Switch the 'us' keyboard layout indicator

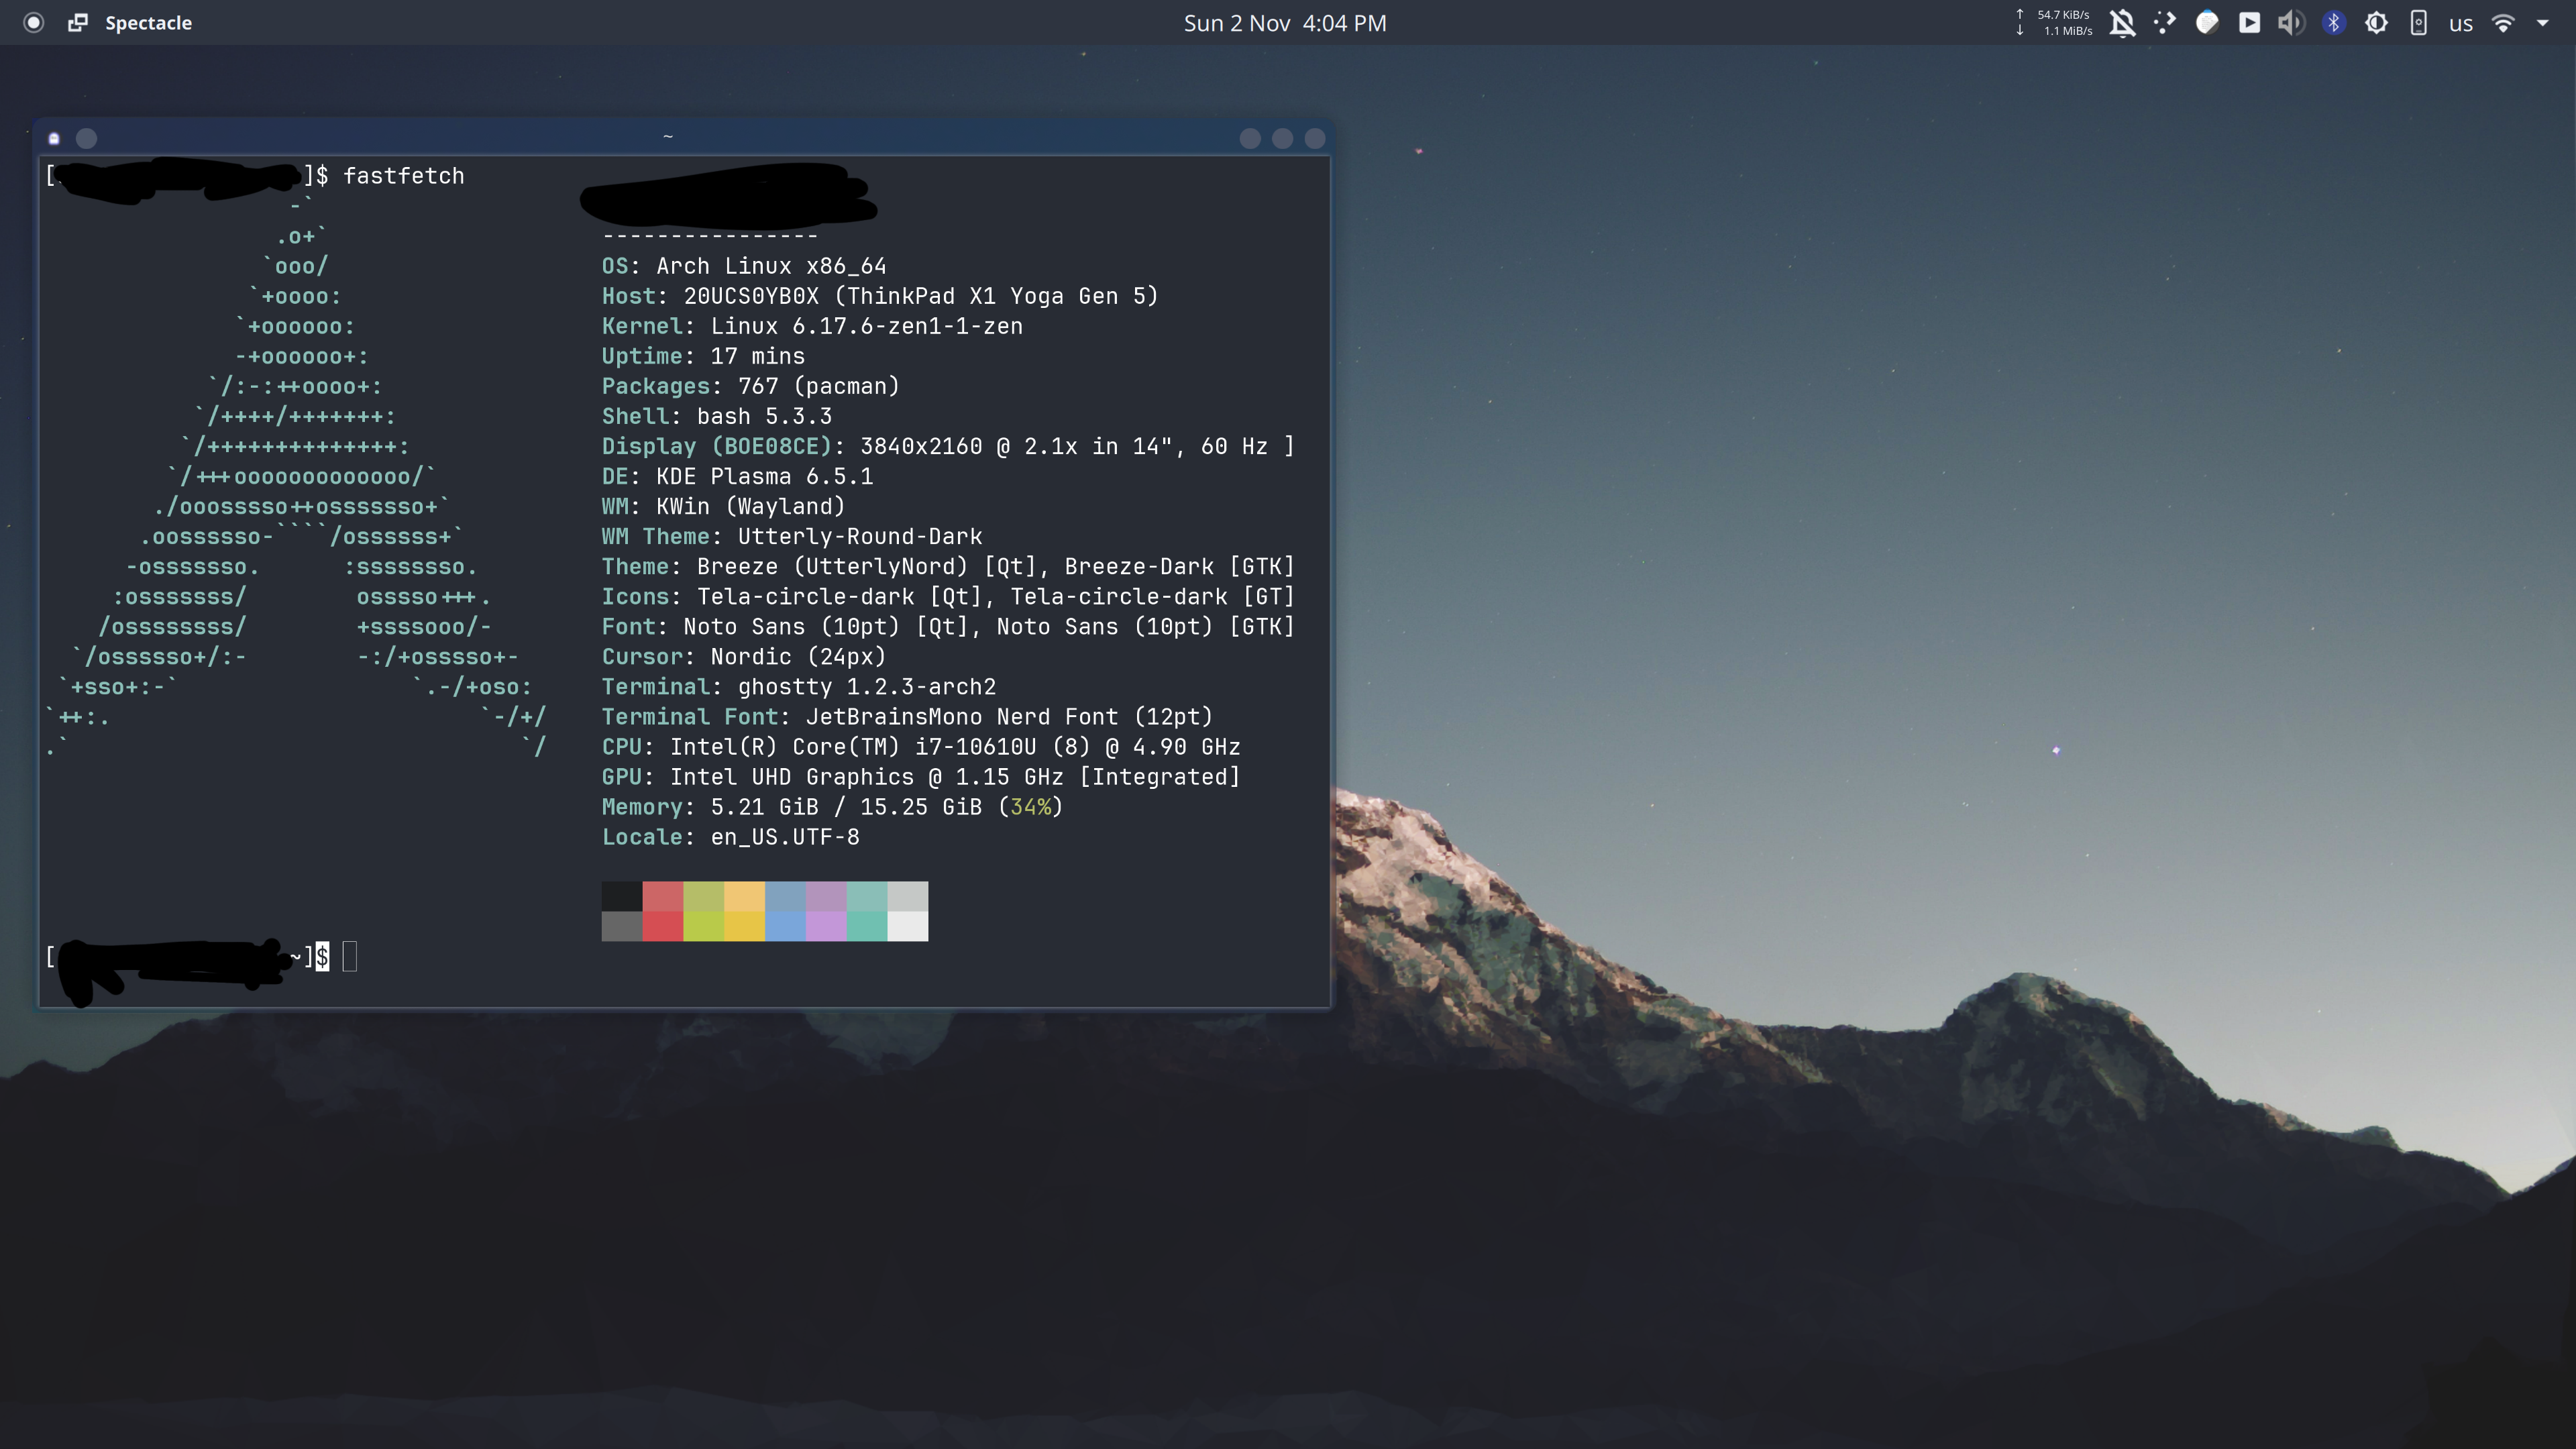tap(2461, 22)
